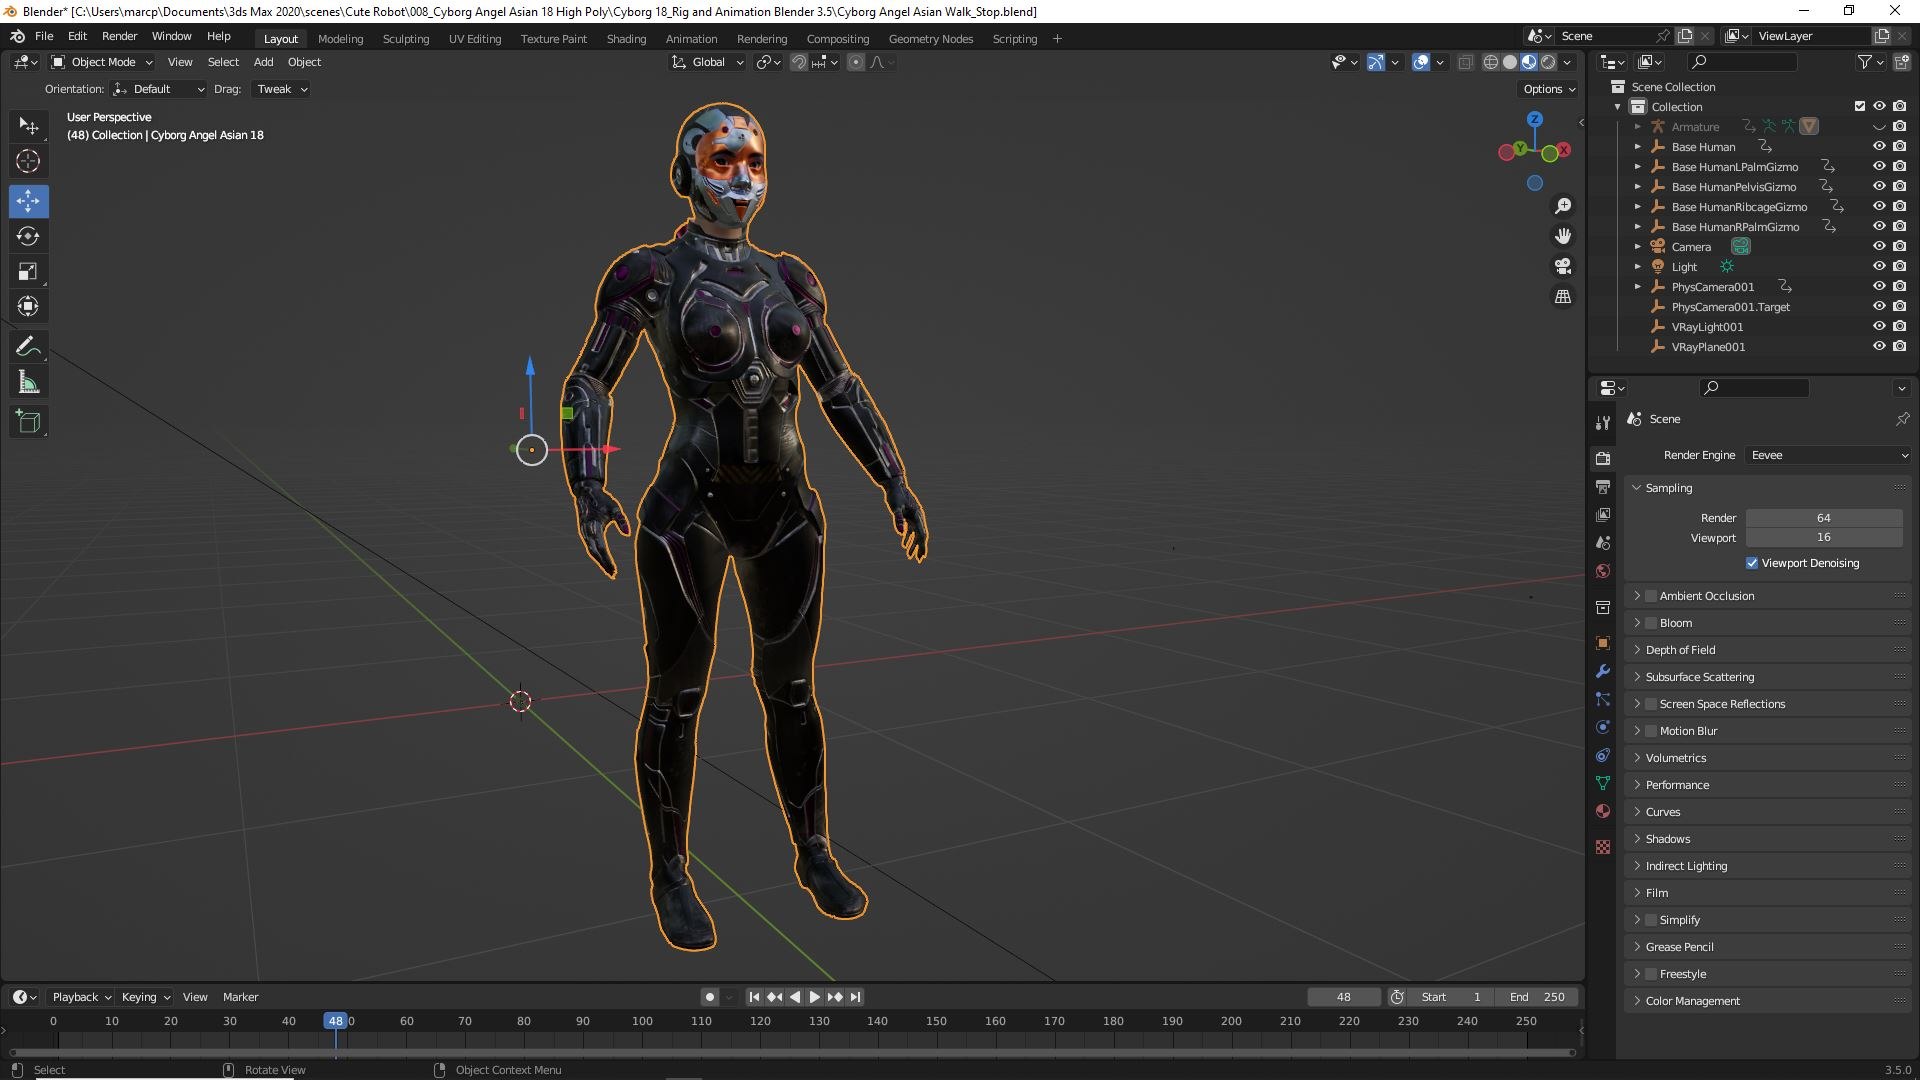Enable Ambient Occlusion checkbox
Screen dimensions: 1920x1080
point(1651,596)
